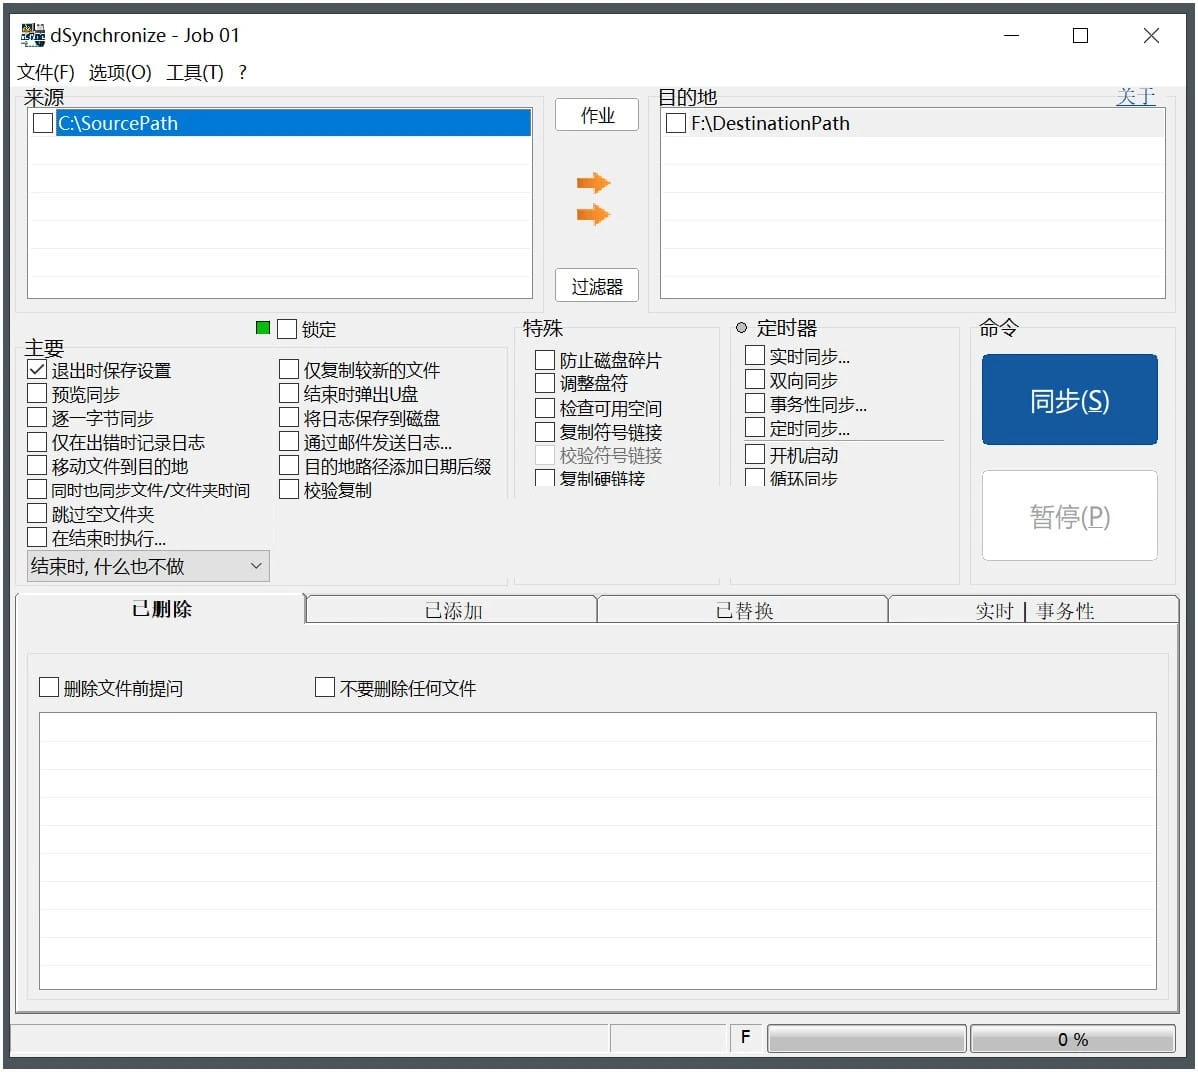The image size is (1198, 1072).
Task: Select the F:\DestinationPath list entry
Action: tap(769, 123)
